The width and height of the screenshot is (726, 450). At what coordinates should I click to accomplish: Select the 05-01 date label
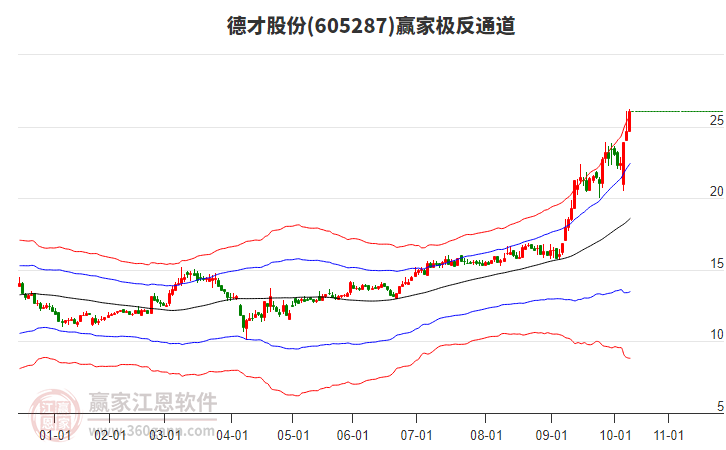click(293, 436)
